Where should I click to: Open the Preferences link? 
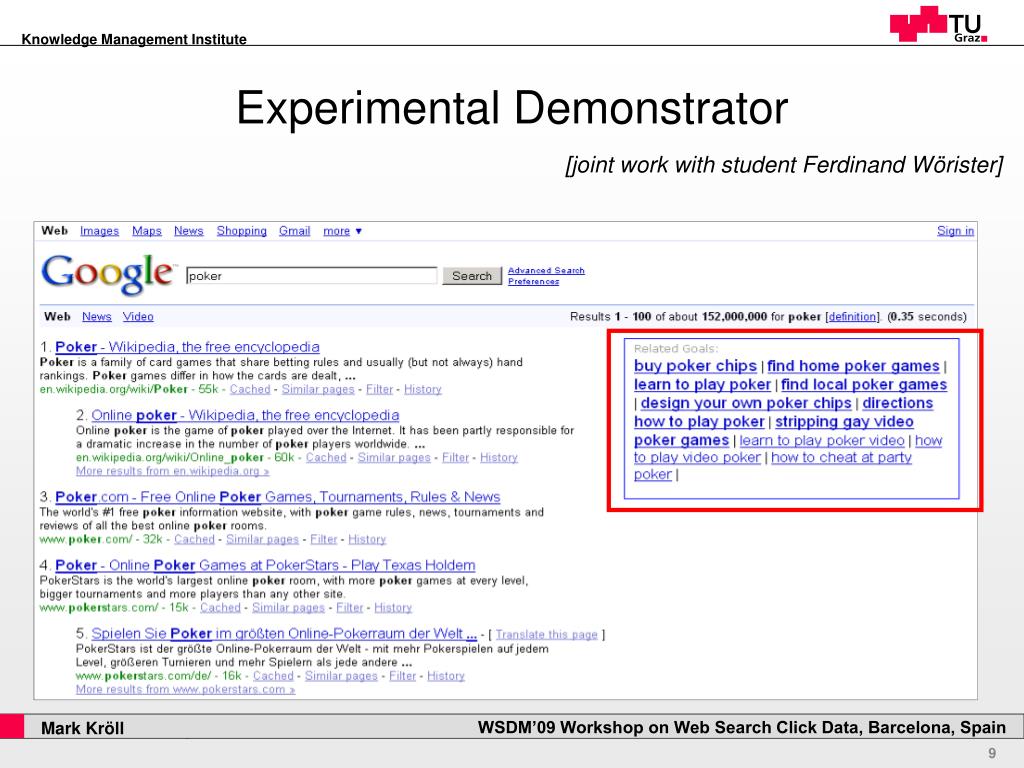pos(534,281)
